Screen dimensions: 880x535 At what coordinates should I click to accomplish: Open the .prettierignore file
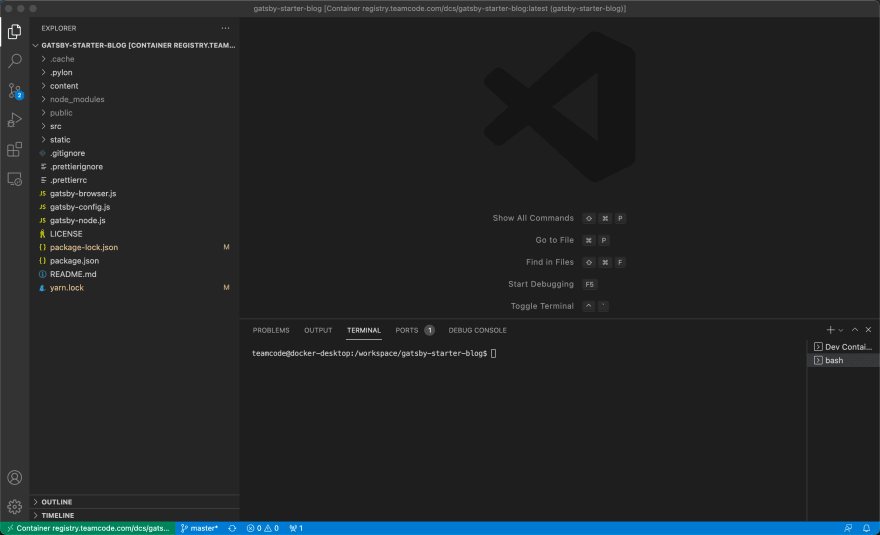pos(135,167)
